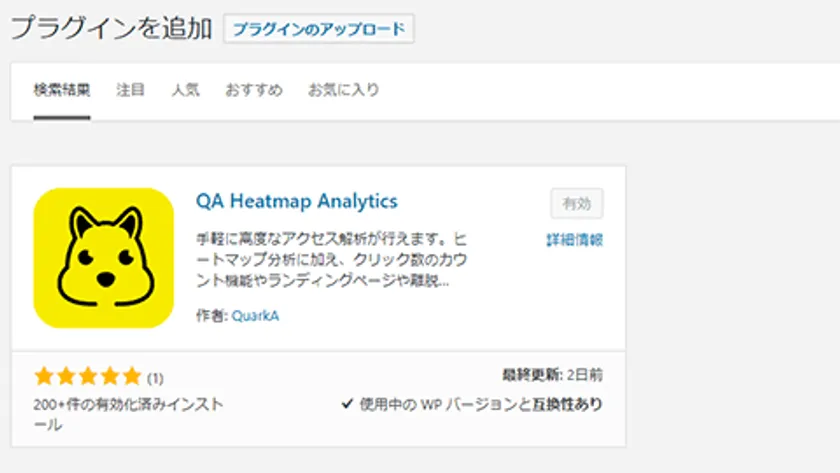
Task: Click the fifth rating star
Action: point(131,377)
